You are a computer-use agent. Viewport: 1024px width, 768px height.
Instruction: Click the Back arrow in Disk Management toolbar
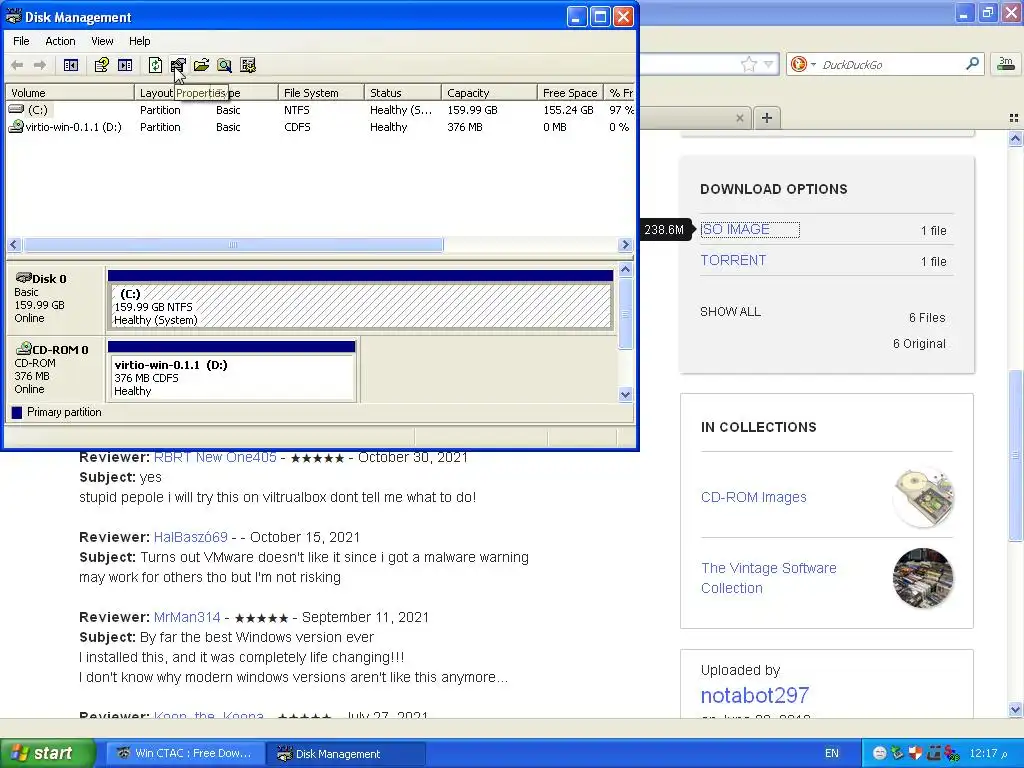(18, 65)
